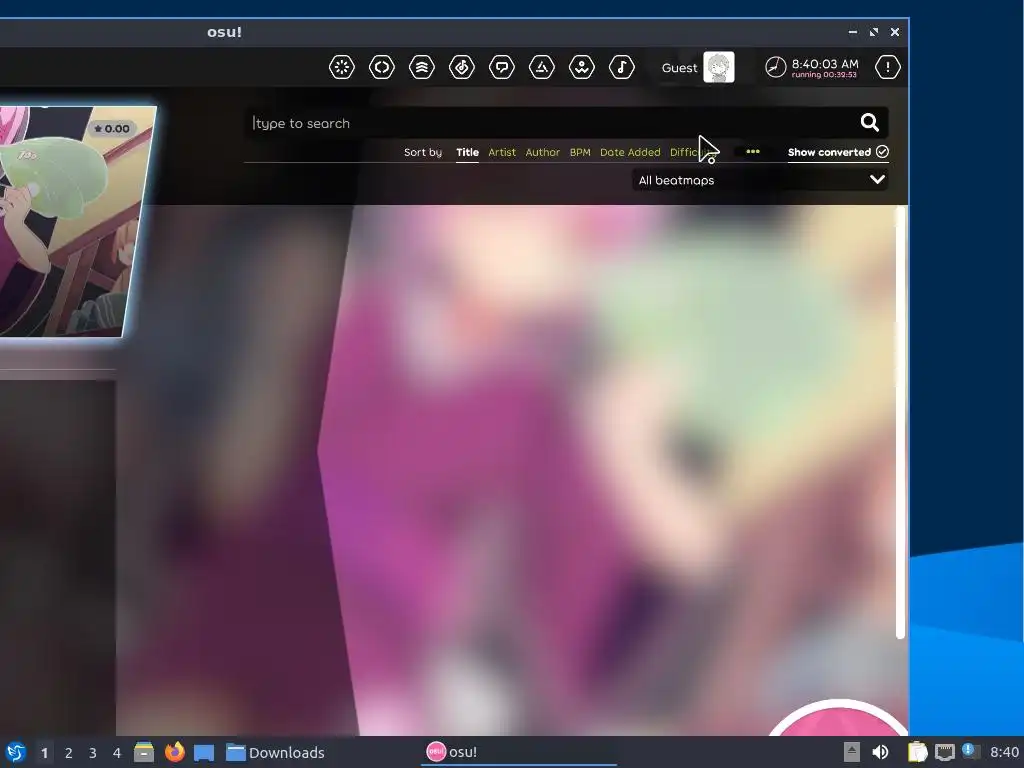Click the magnifying glass search icon
Screen dimensions: 1024x768
coord(869,122)
